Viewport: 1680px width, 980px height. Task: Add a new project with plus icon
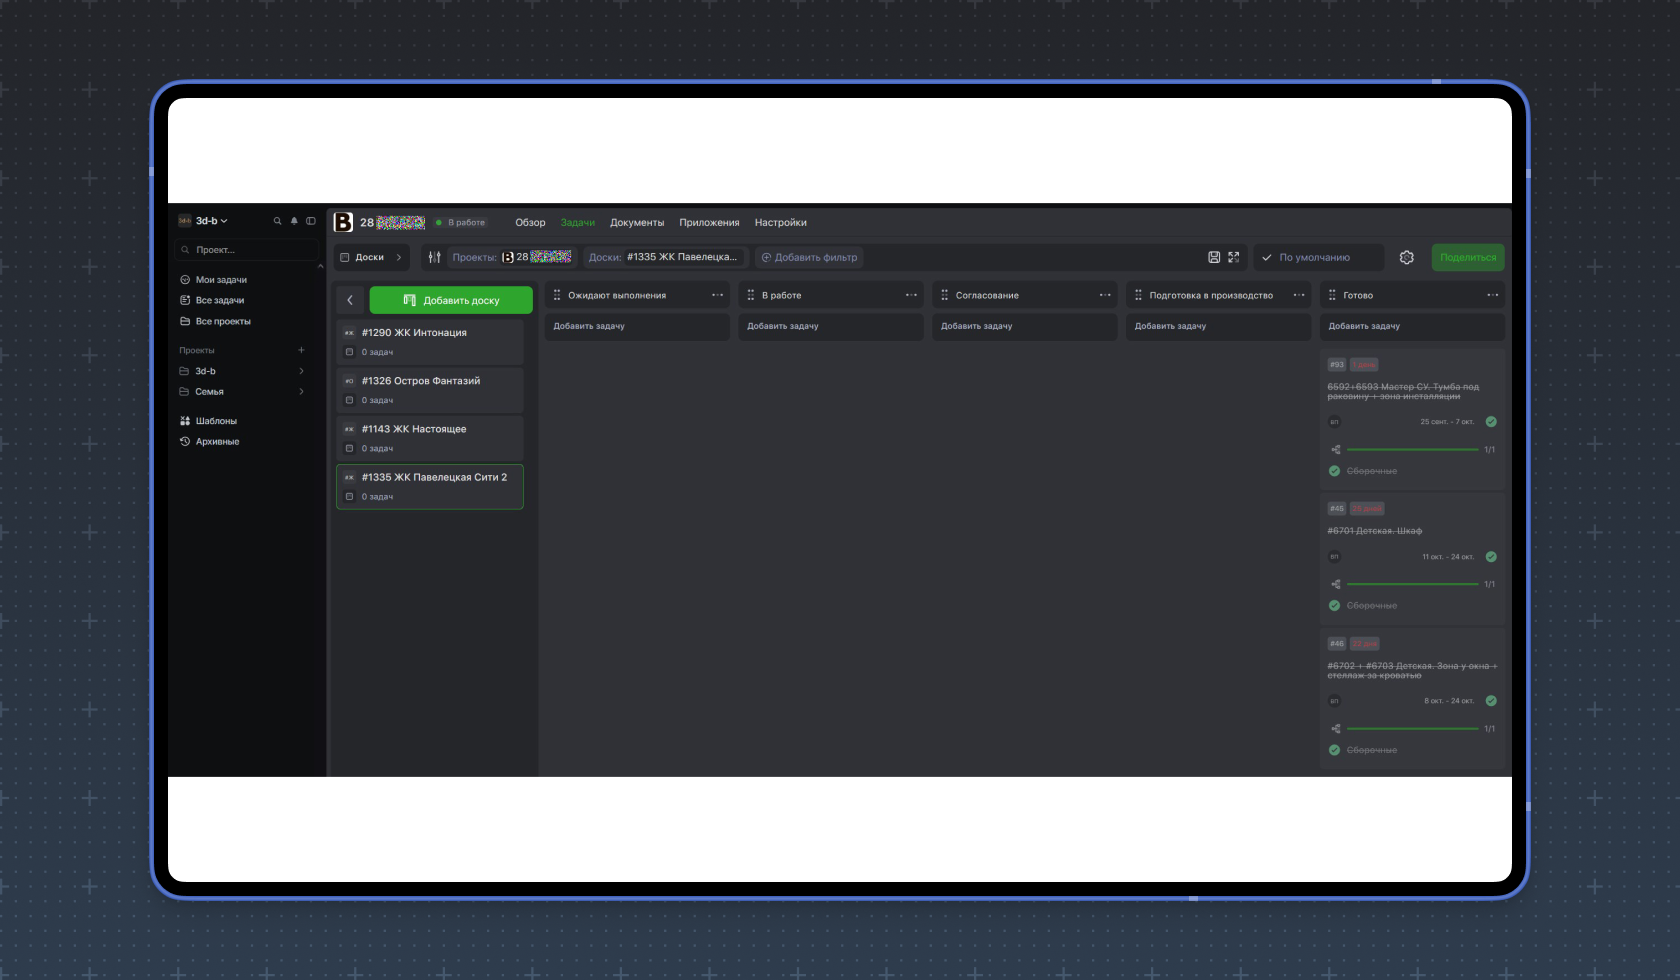click(x=301, y=350)
